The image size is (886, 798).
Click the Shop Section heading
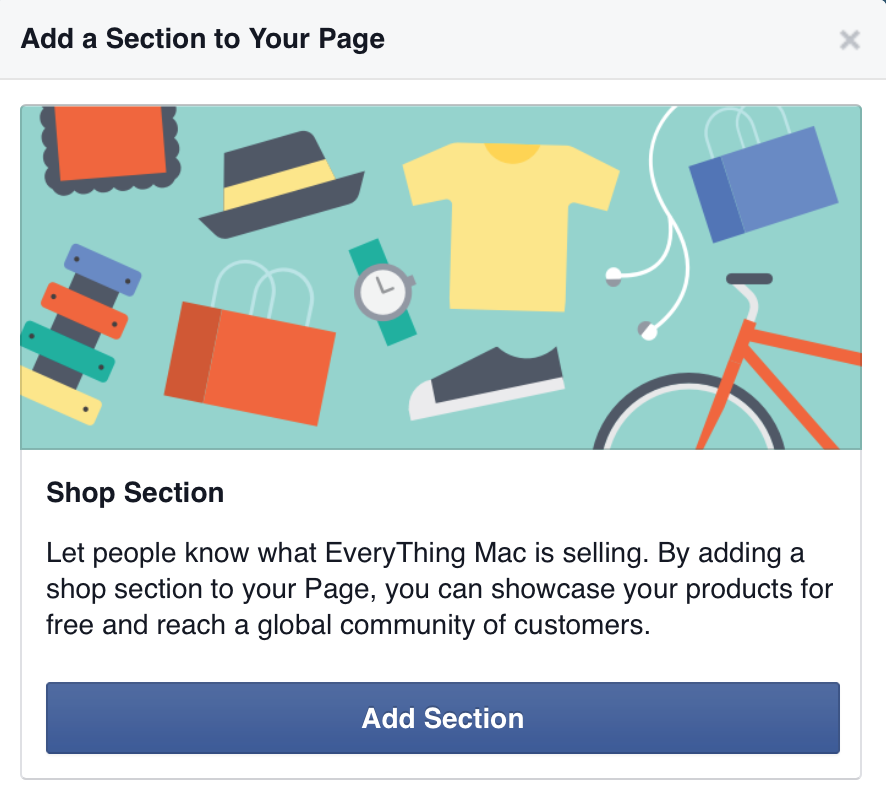coord(135,493)
